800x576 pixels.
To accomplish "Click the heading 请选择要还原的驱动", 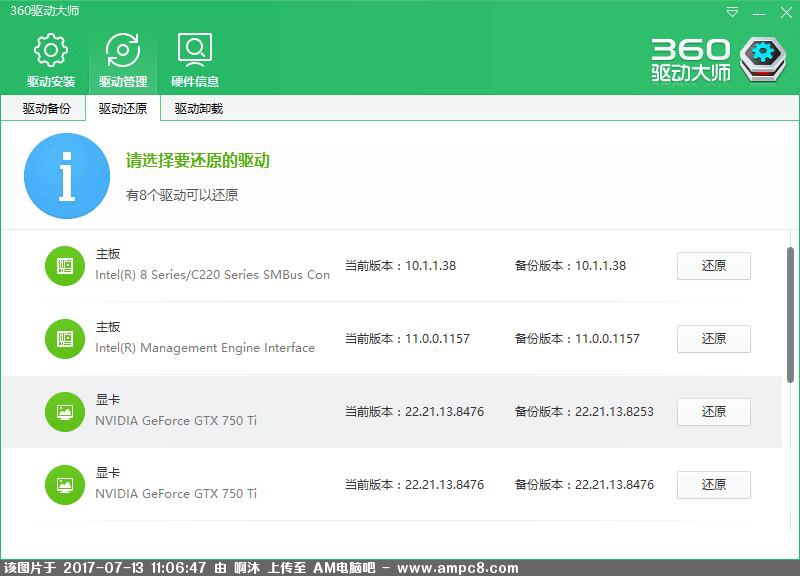I will point(198,161).
